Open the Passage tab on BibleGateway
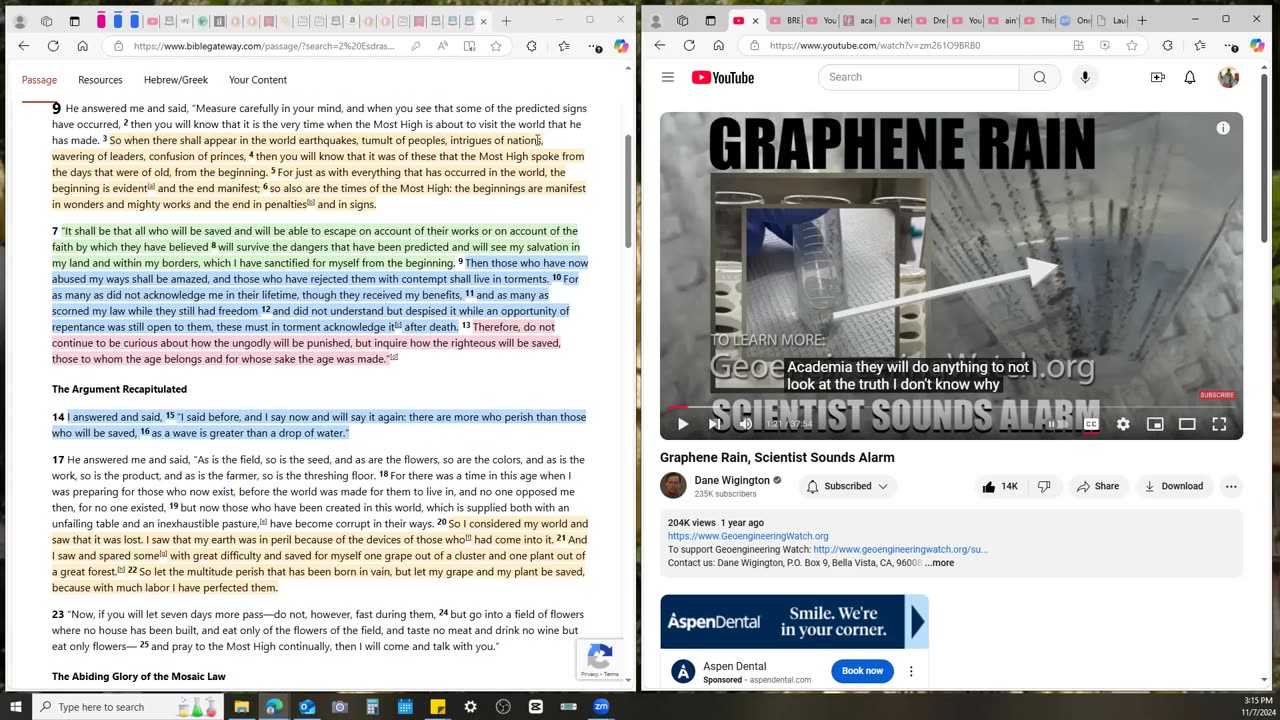 pyautogui.click(x=39, y=80)
